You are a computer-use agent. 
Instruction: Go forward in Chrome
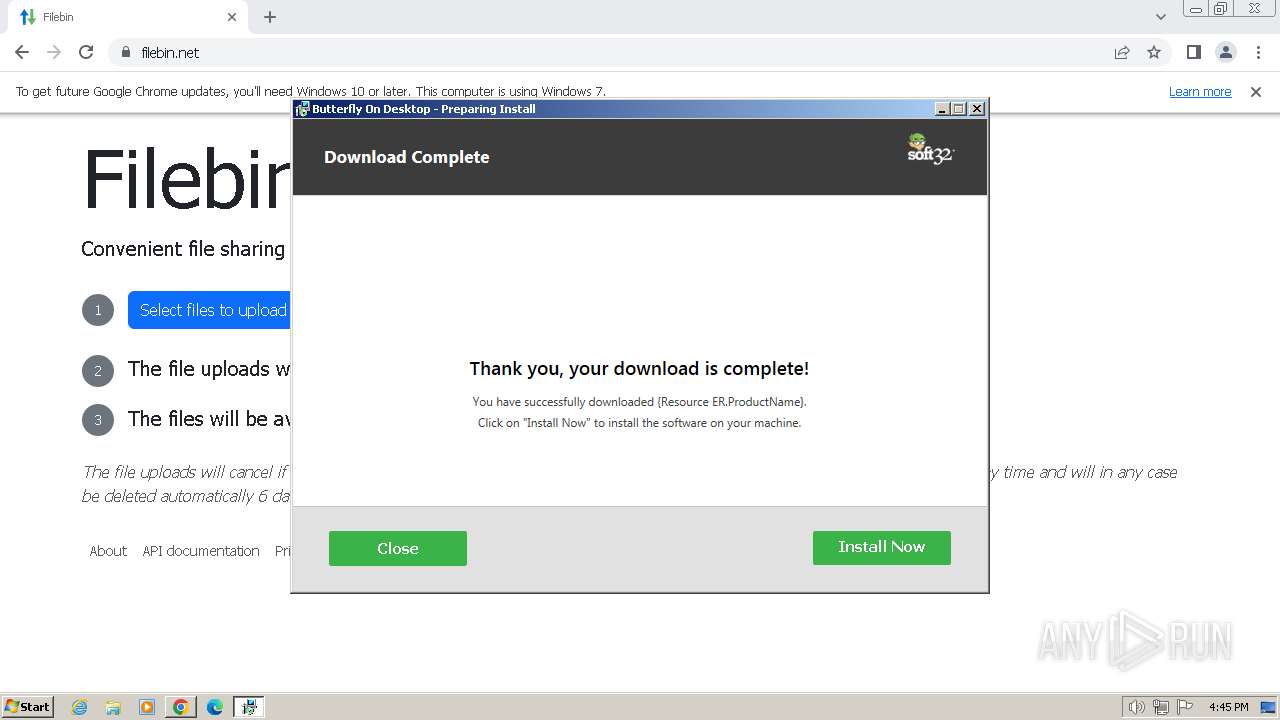(x=54, y=52)
